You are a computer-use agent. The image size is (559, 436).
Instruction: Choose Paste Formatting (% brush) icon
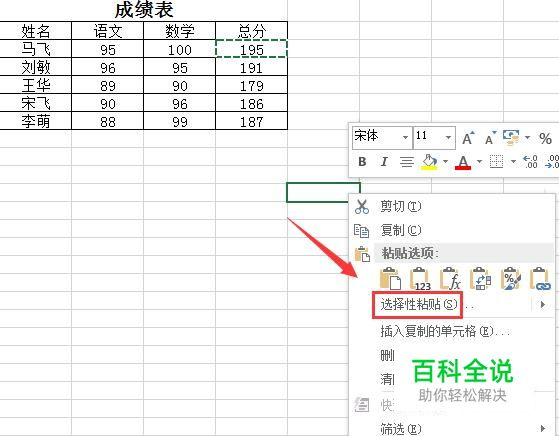click(511, 278)
